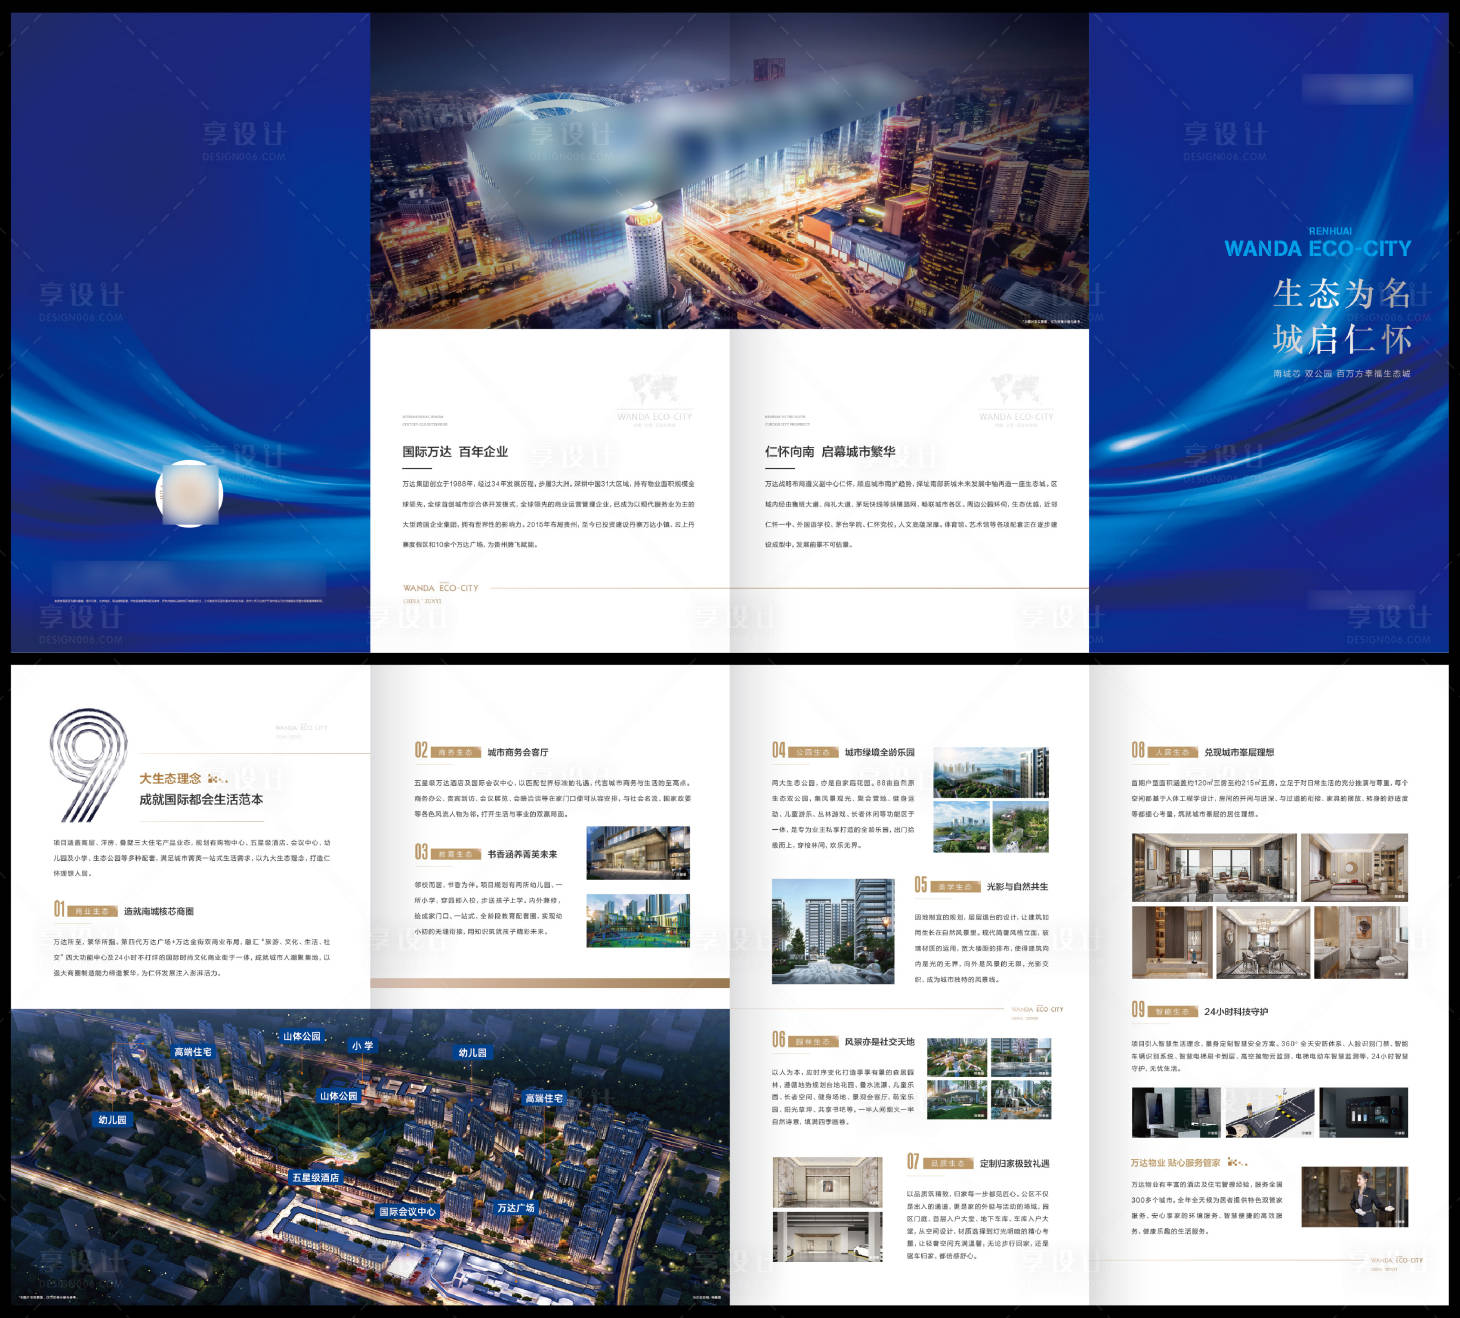Click the '定制归家极致礼遇' section title

[x=1014, y=1164]
